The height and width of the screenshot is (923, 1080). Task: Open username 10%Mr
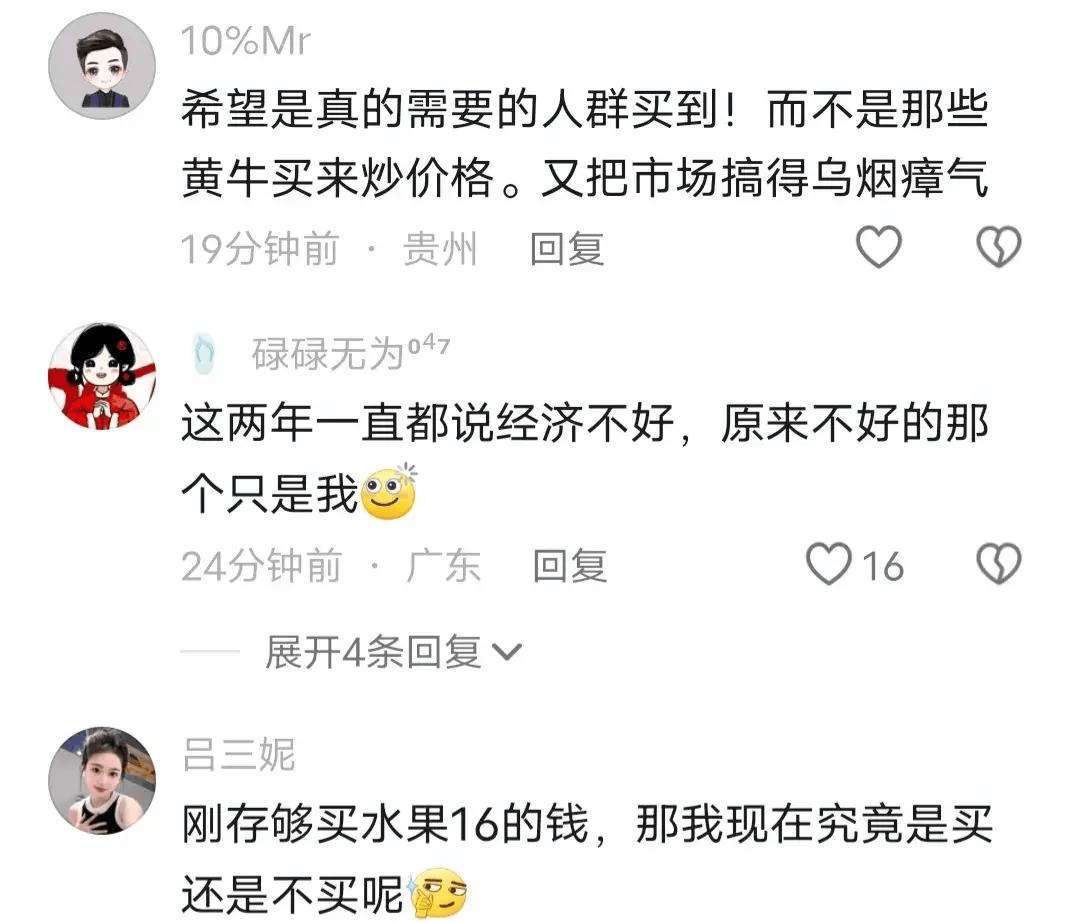click(245, 41)
